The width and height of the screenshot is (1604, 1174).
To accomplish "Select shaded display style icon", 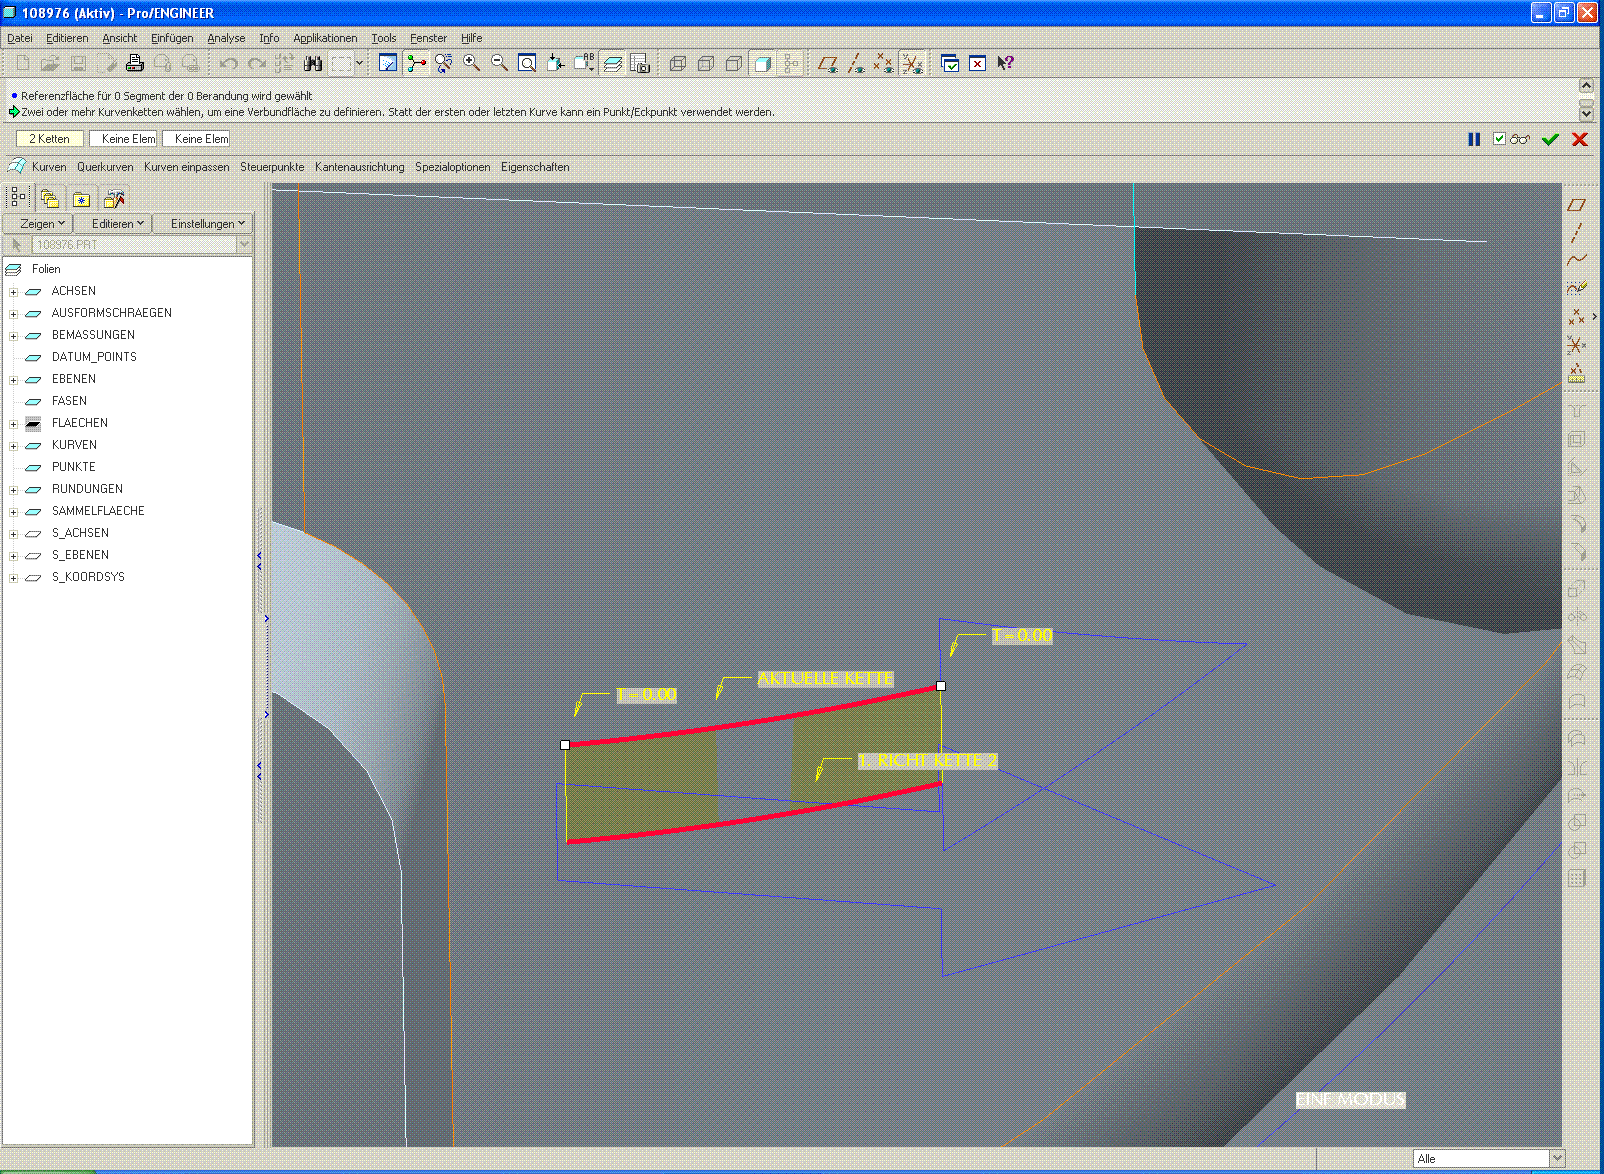I will [x=761, y=63].
